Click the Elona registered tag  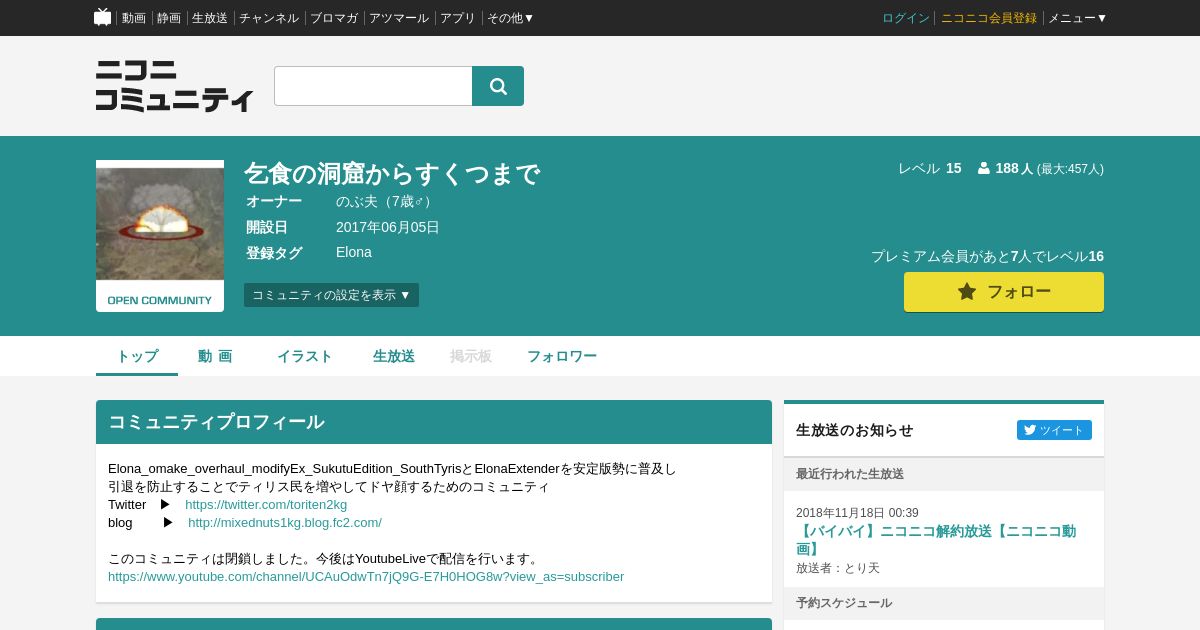coord(354,252)
